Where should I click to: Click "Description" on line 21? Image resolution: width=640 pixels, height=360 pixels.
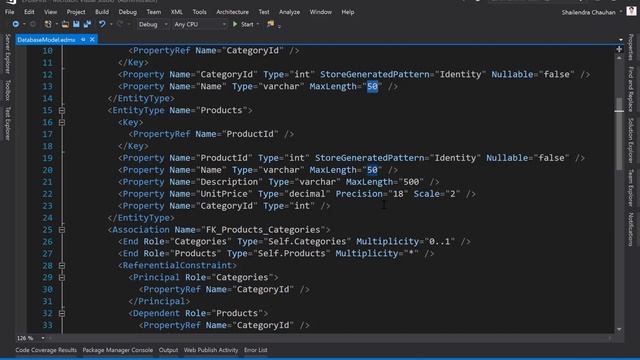(x=229, y=182)
